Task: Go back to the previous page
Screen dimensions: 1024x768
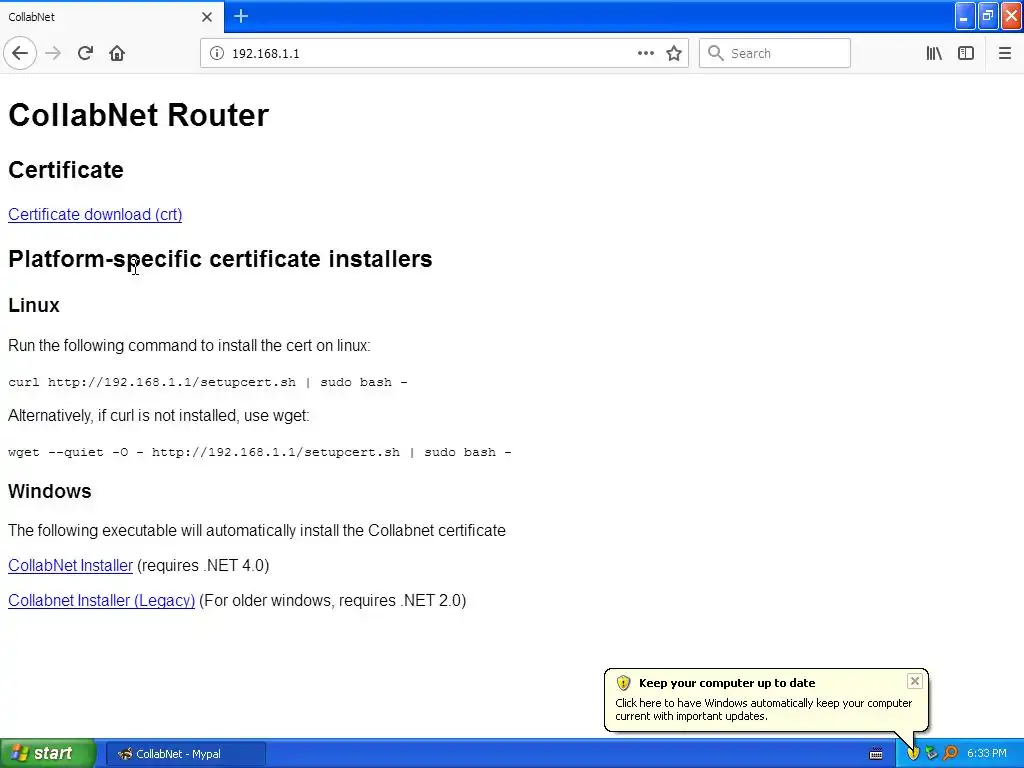Action: [x=20, y=53]
